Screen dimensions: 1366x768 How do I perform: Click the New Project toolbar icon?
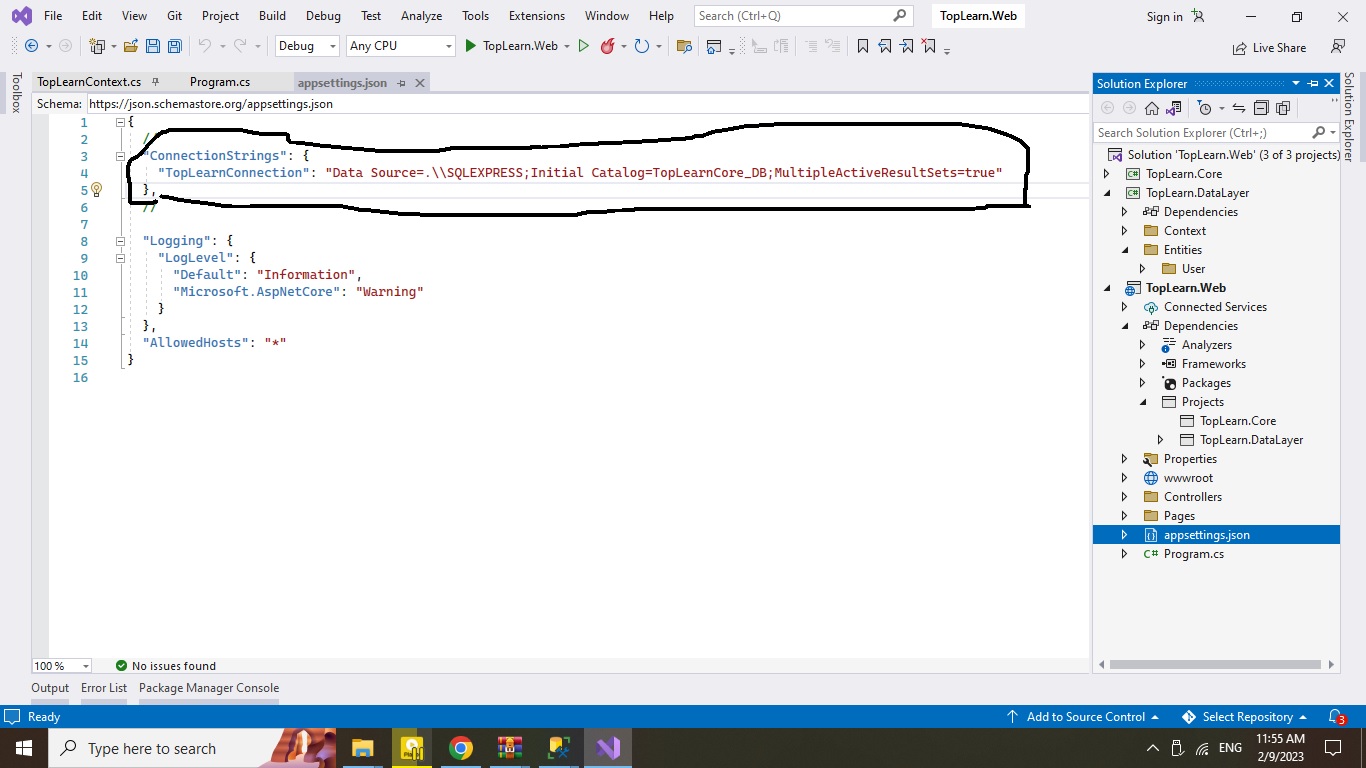[97, 46]
